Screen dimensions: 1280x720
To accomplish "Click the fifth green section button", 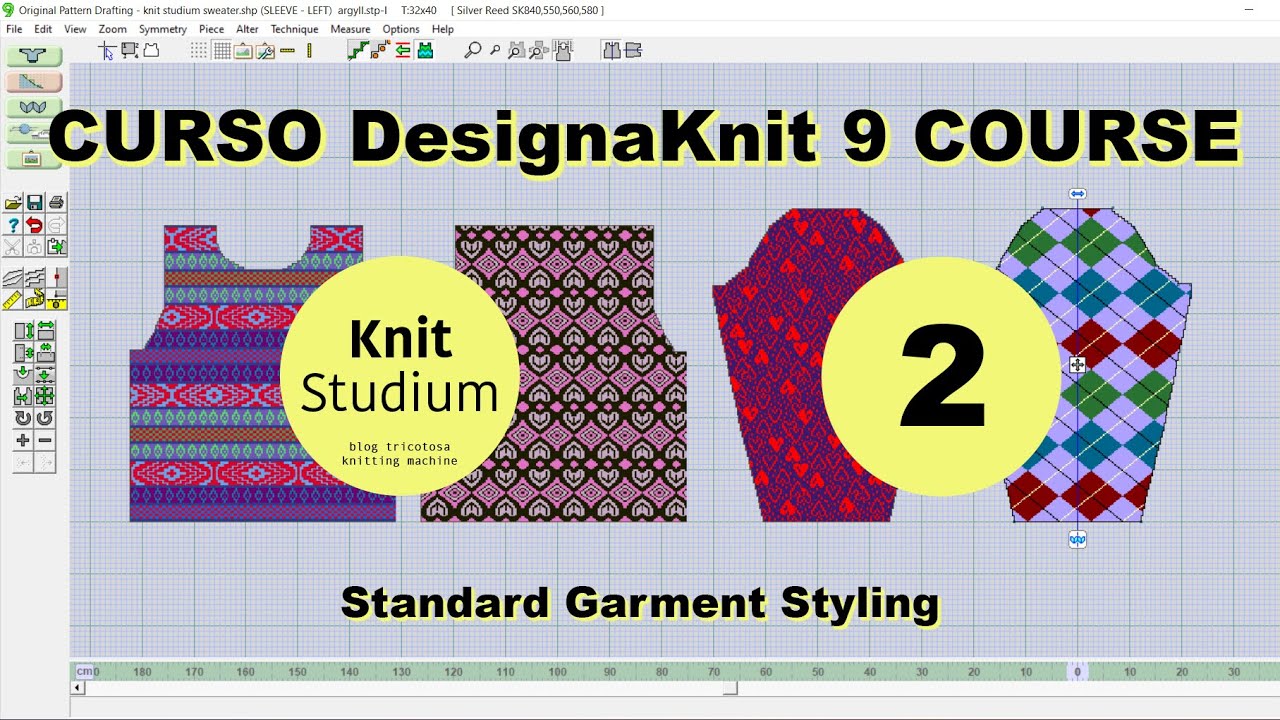I will point(34,158).
